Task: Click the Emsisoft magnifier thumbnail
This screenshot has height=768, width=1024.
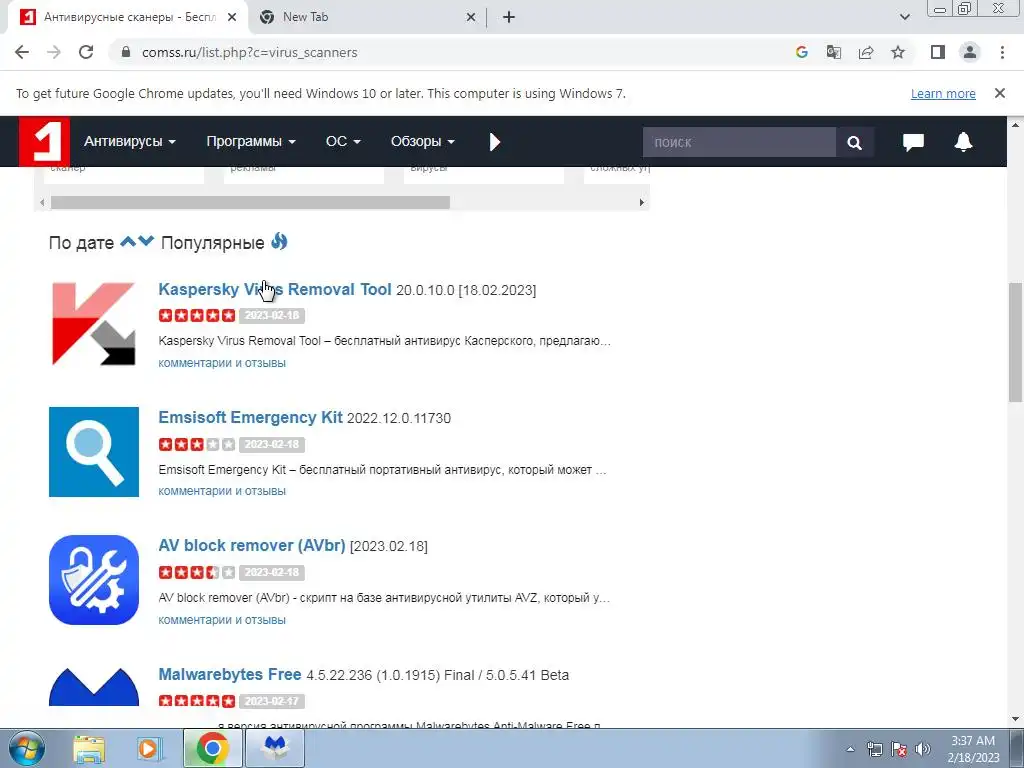Action: pos(93,452)
